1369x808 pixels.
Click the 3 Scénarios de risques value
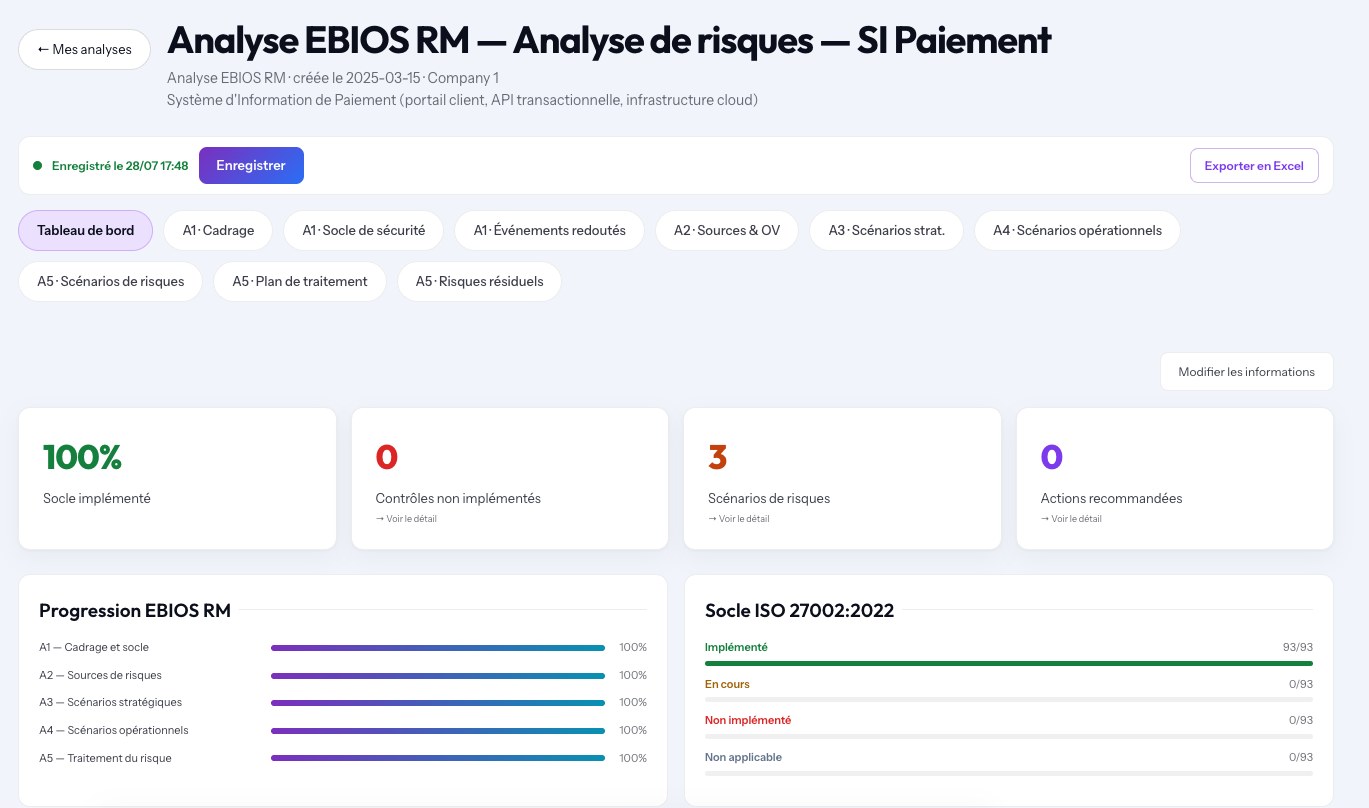coord(717,457)
